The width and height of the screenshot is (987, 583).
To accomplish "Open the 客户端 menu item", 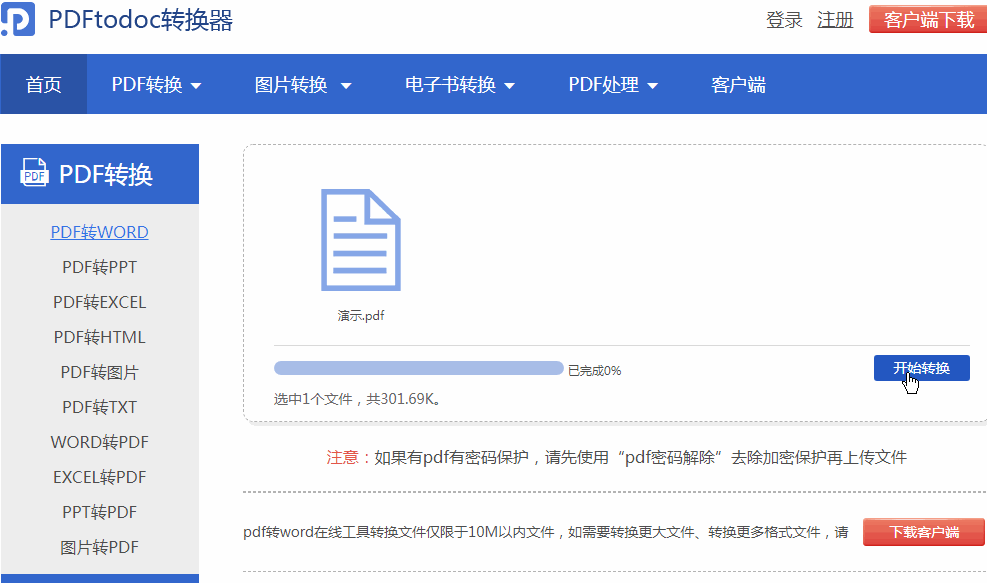I will coord(738,84).
